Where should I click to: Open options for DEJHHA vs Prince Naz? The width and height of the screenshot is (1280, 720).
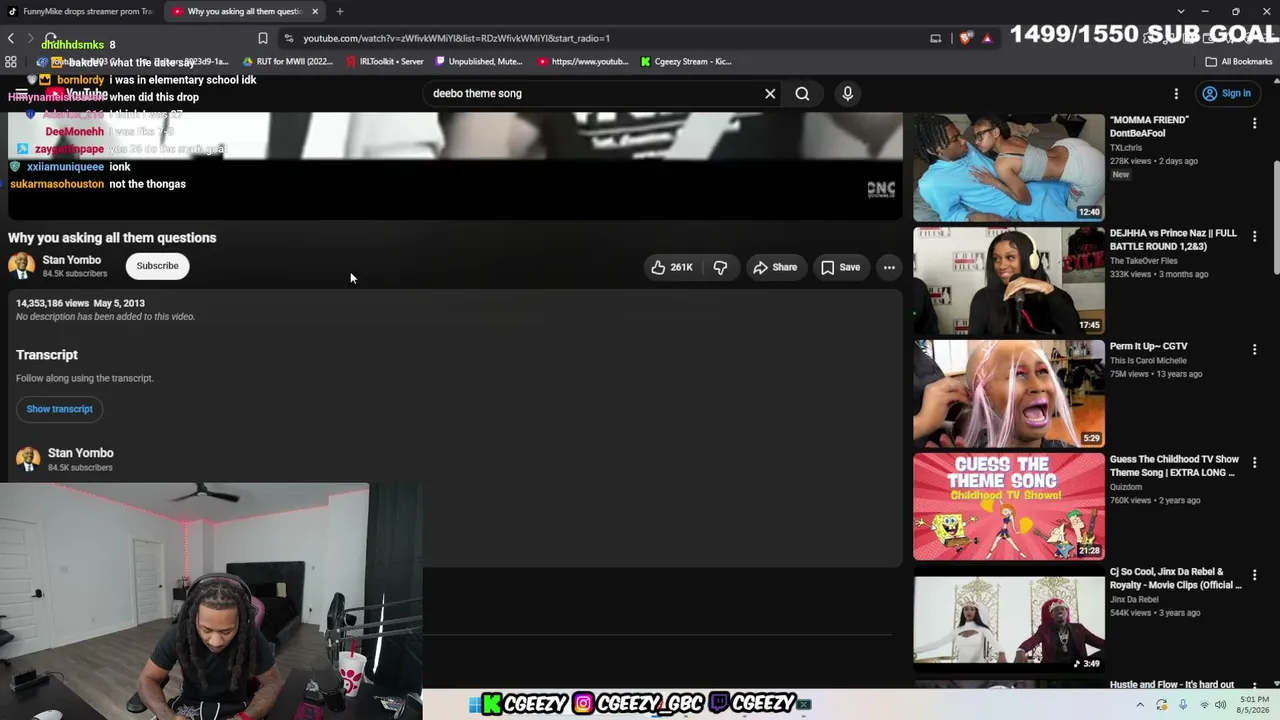click(x=1254, y=236)
